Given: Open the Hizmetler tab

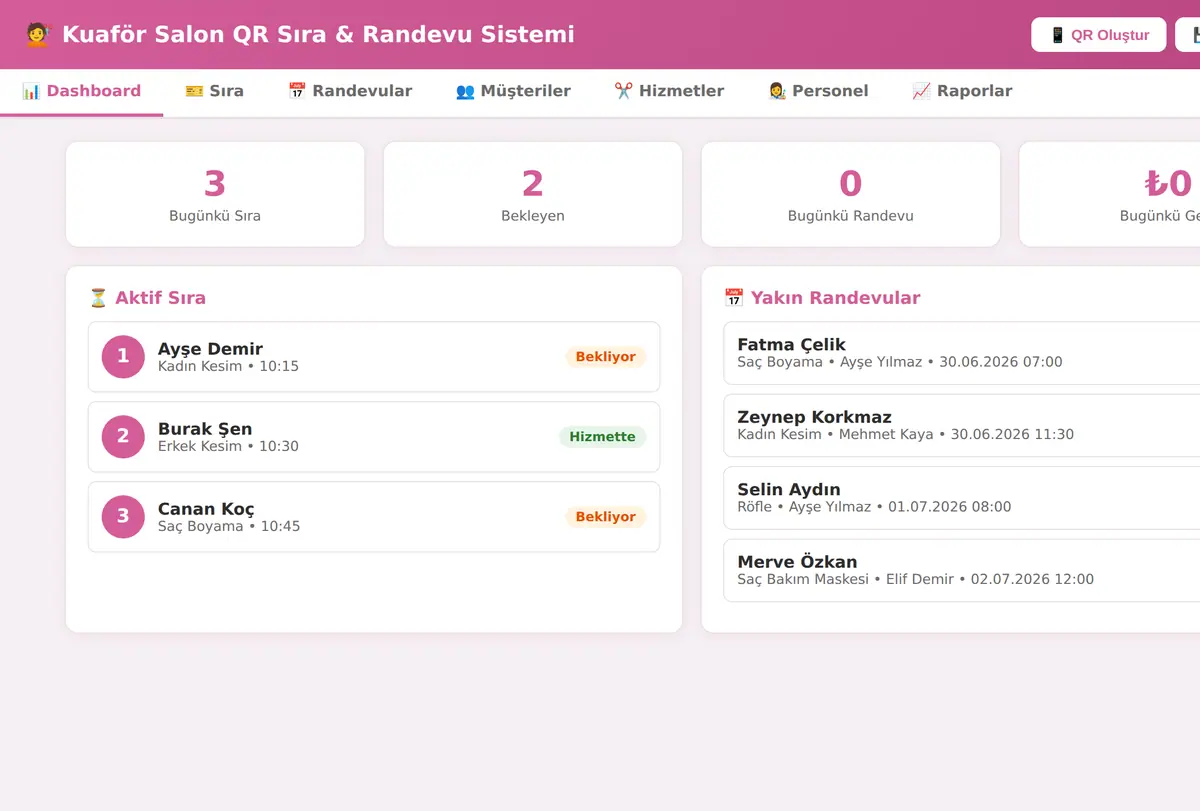Looking at the screenshot, I should [669, 91].
